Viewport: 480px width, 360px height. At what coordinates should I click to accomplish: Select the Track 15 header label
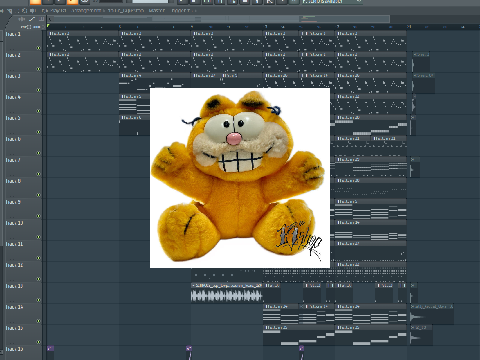(14, 328)
